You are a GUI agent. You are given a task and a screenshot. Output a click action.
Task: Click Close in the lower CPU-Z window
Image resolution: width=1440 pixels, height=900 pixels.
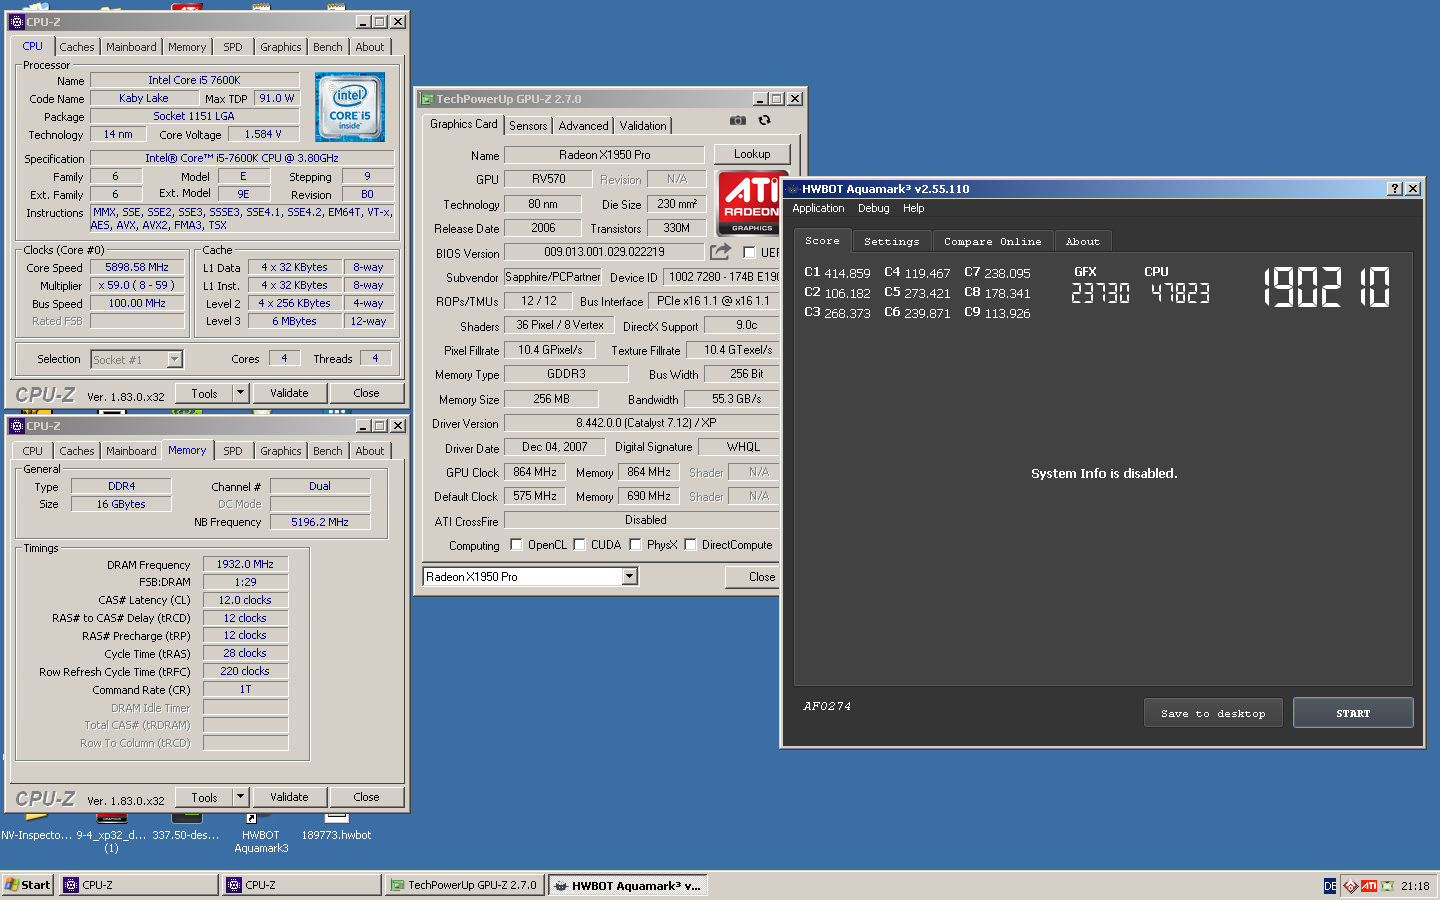click(366, 797)
